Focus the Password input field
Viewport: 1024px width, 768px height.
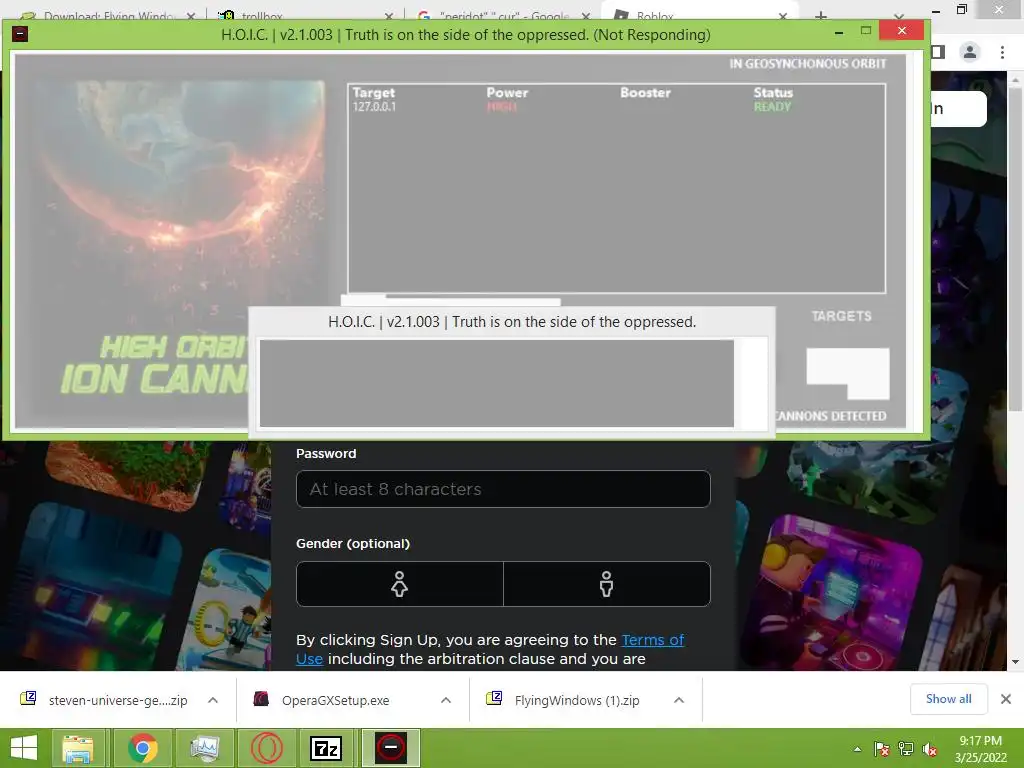coord(503,488)
